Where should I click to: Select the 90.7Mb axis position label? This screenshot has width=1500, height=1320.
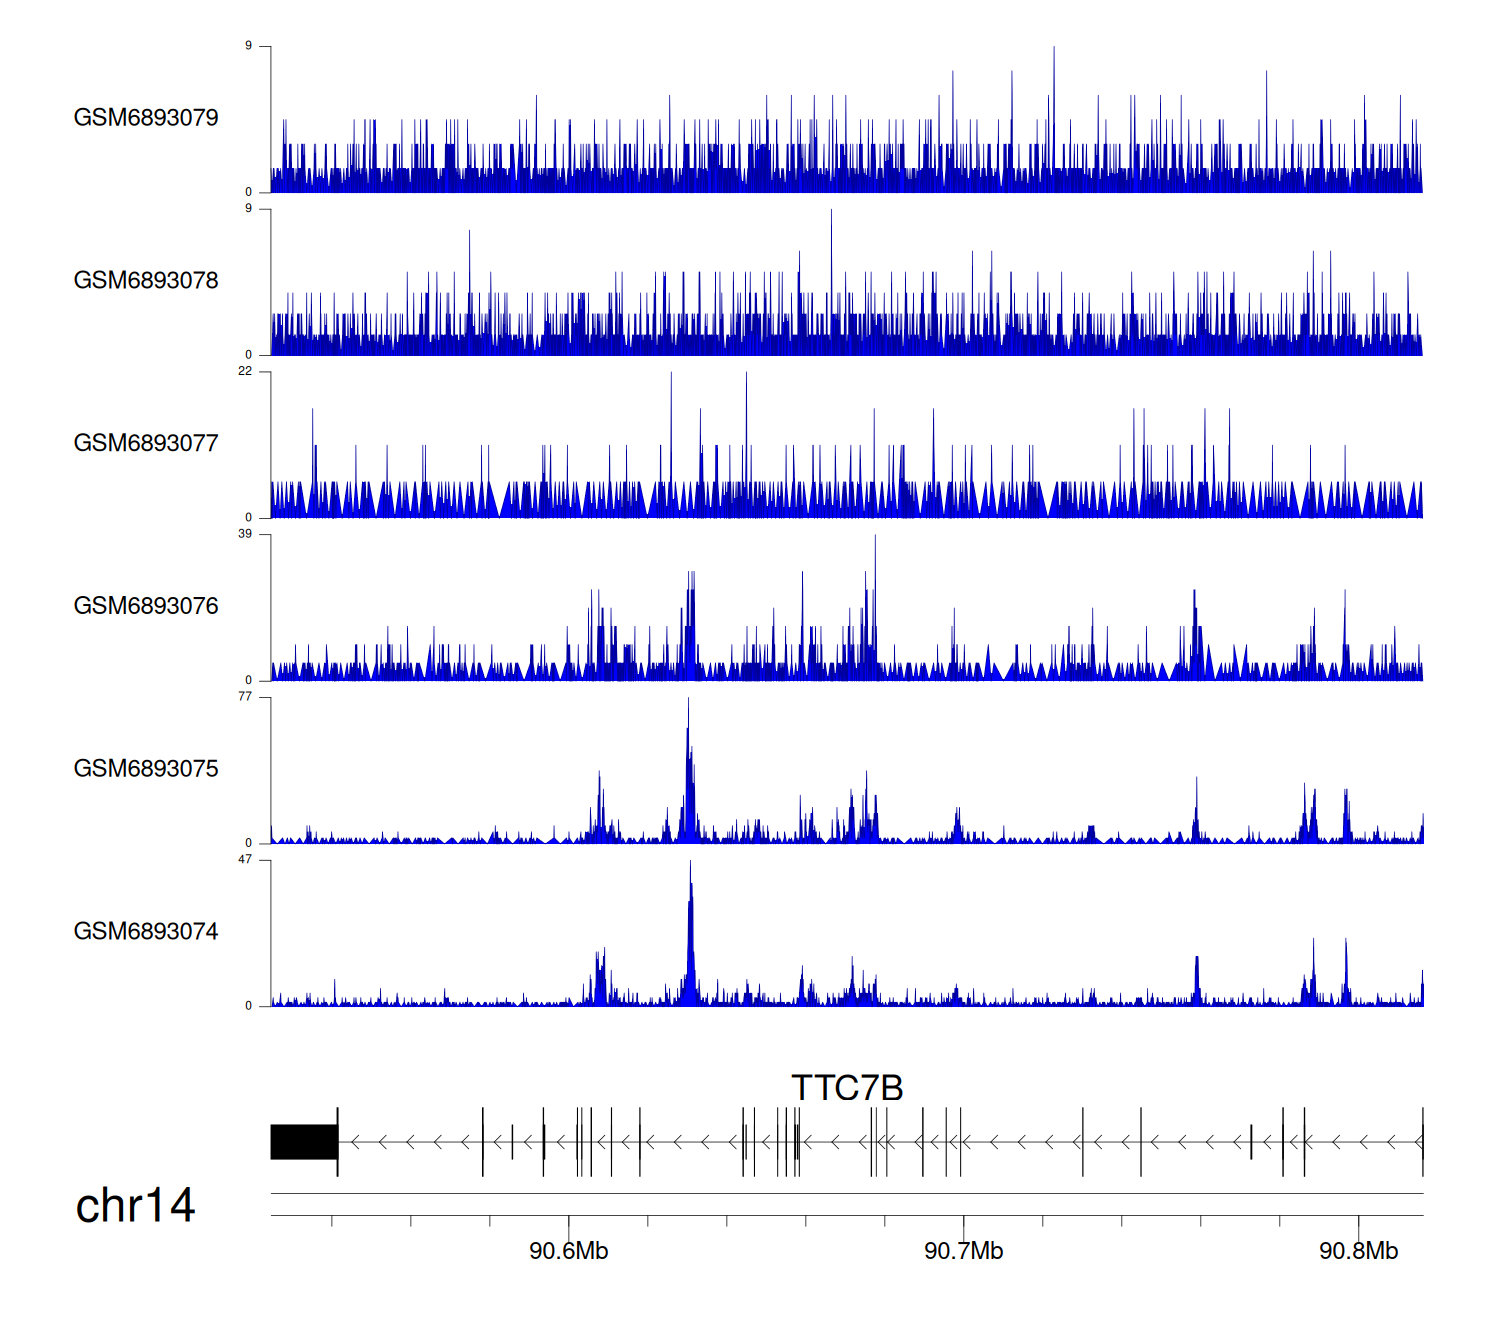(x=963, y=1251)
